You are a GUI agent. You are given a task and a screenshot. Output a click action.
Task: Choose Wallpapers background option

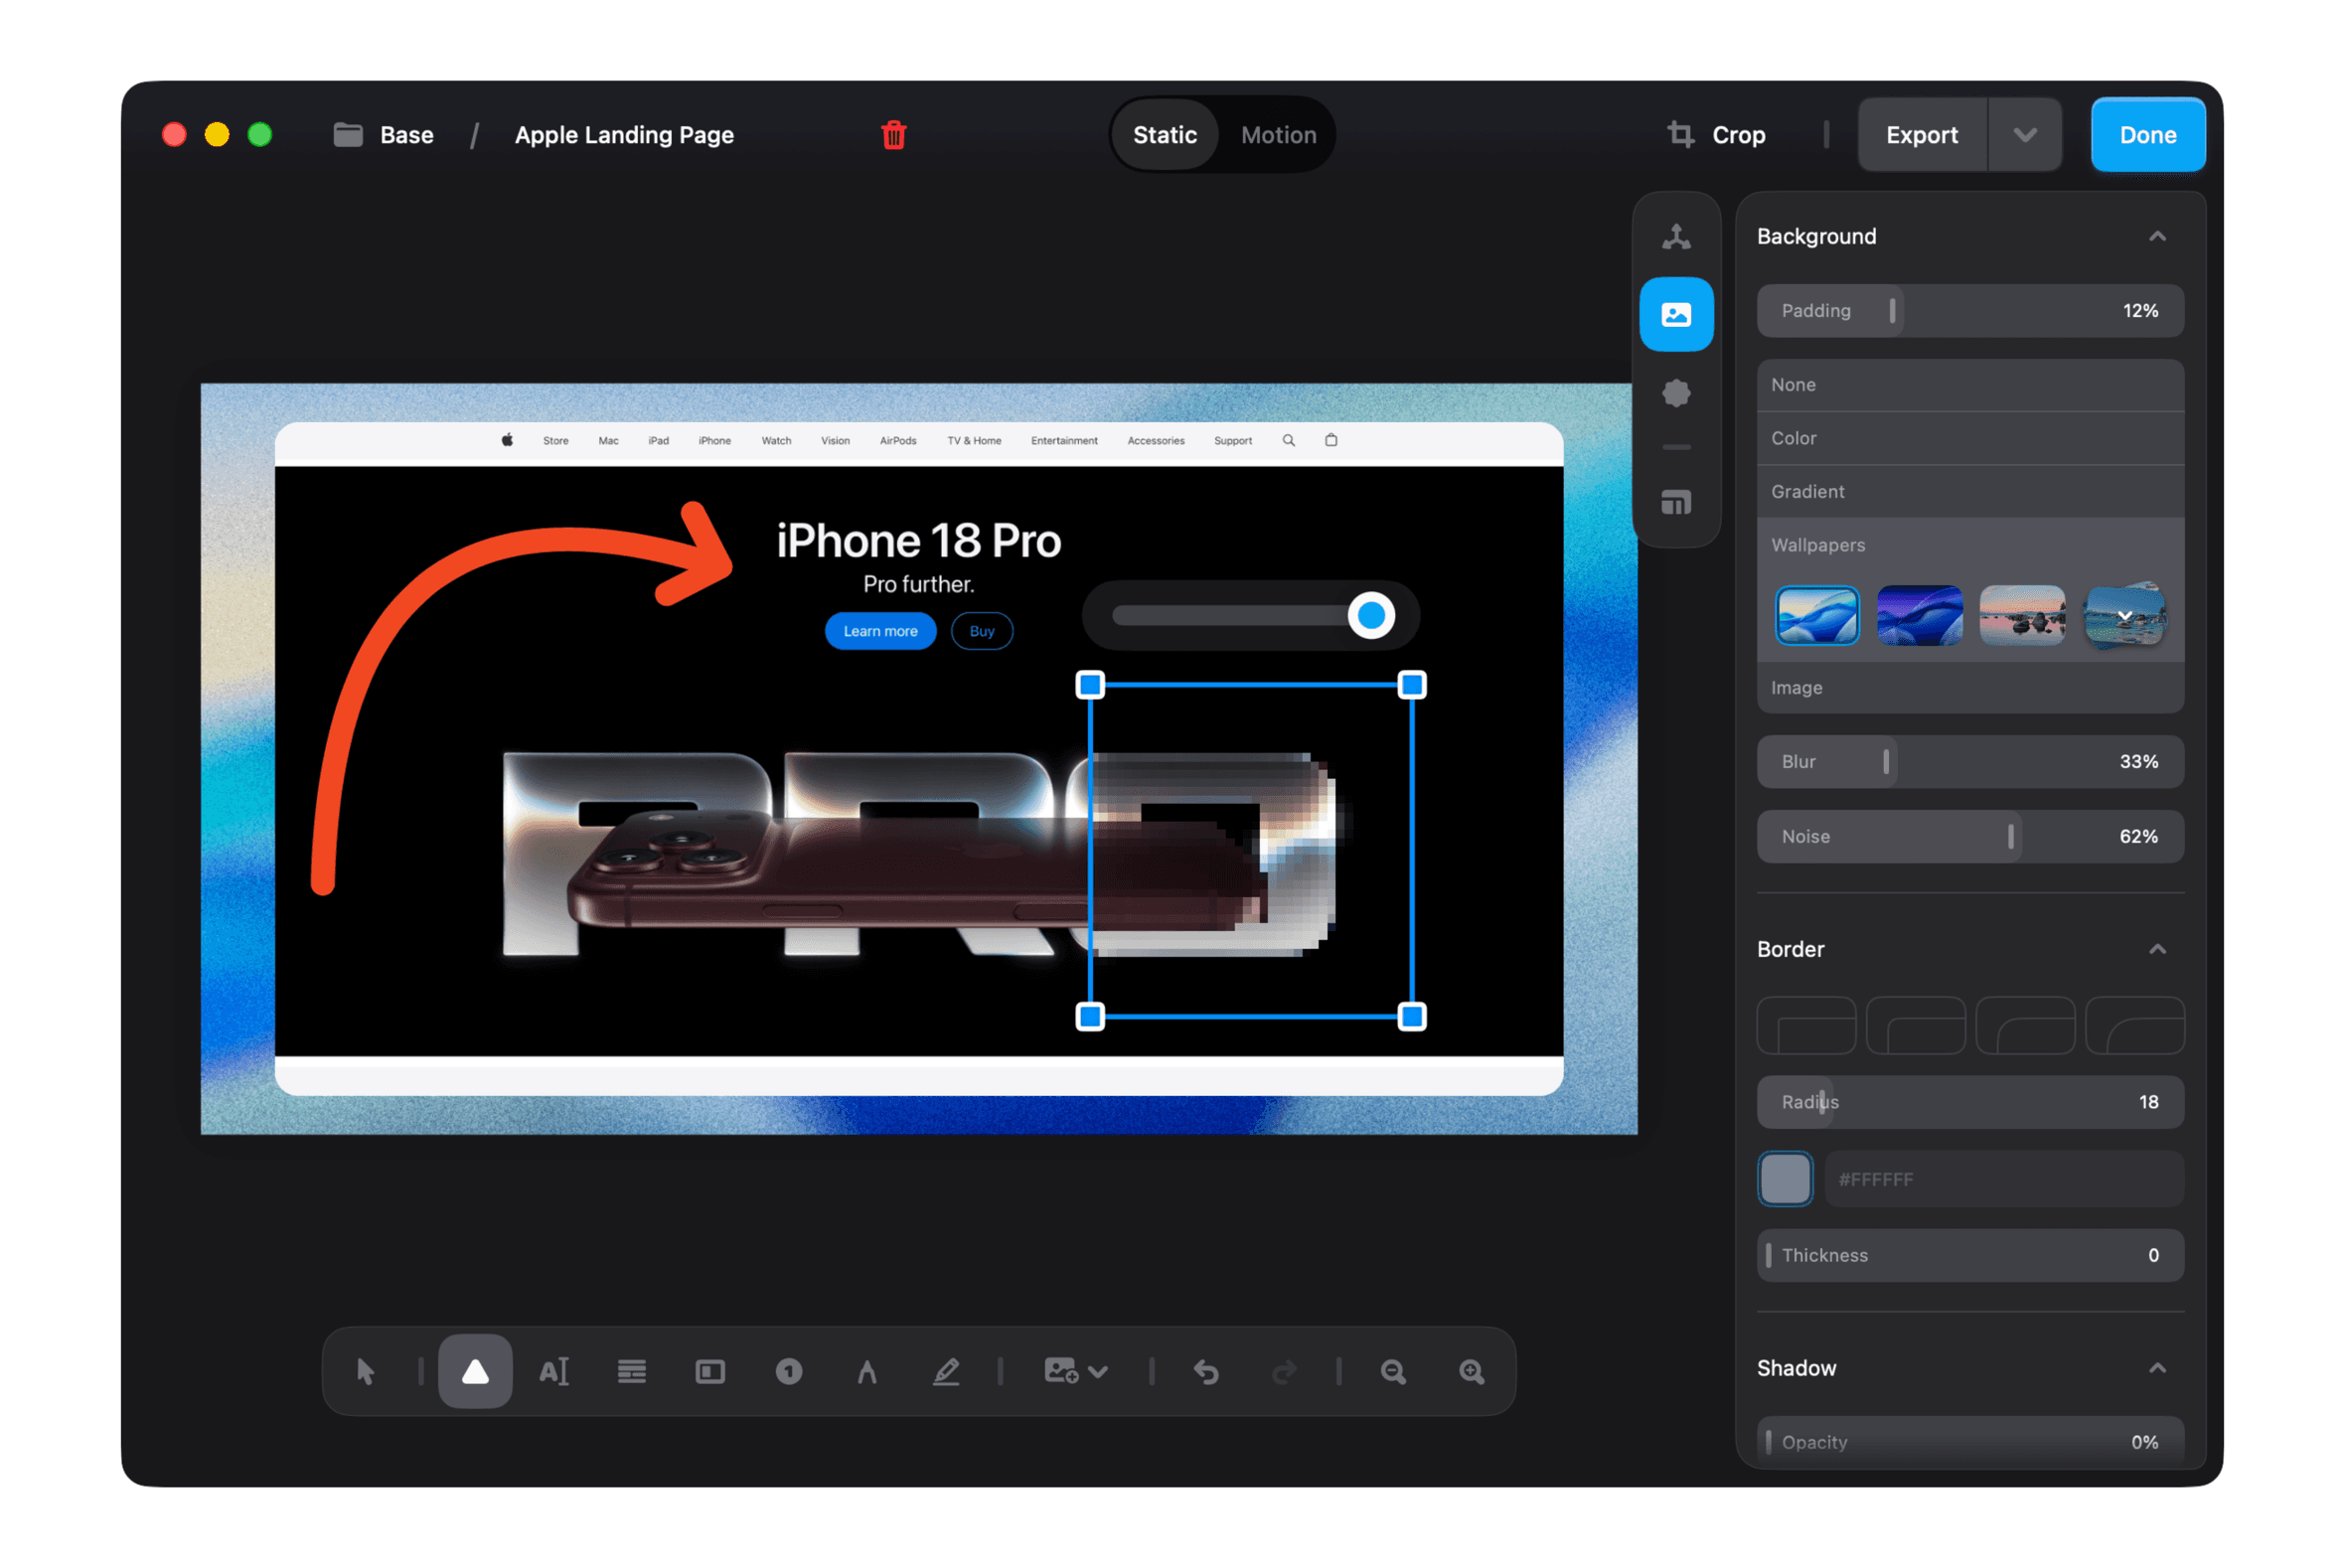click(x=1970, y=545)
